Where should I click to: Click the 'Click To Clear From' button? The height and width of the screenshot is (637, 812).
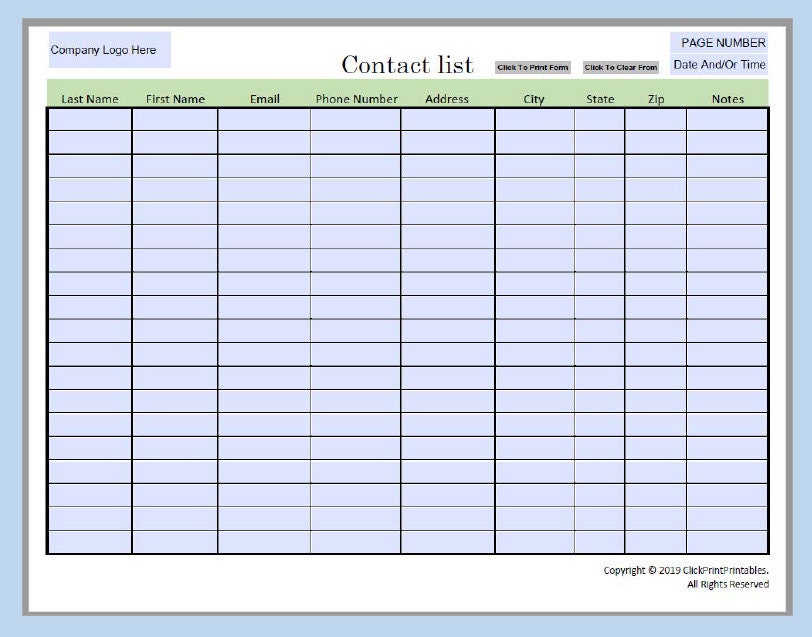[620, 67]
